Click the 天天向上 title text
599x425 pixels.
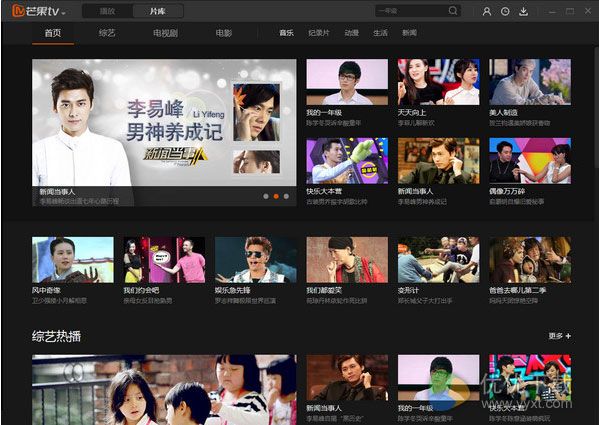(x=412, y=113)
